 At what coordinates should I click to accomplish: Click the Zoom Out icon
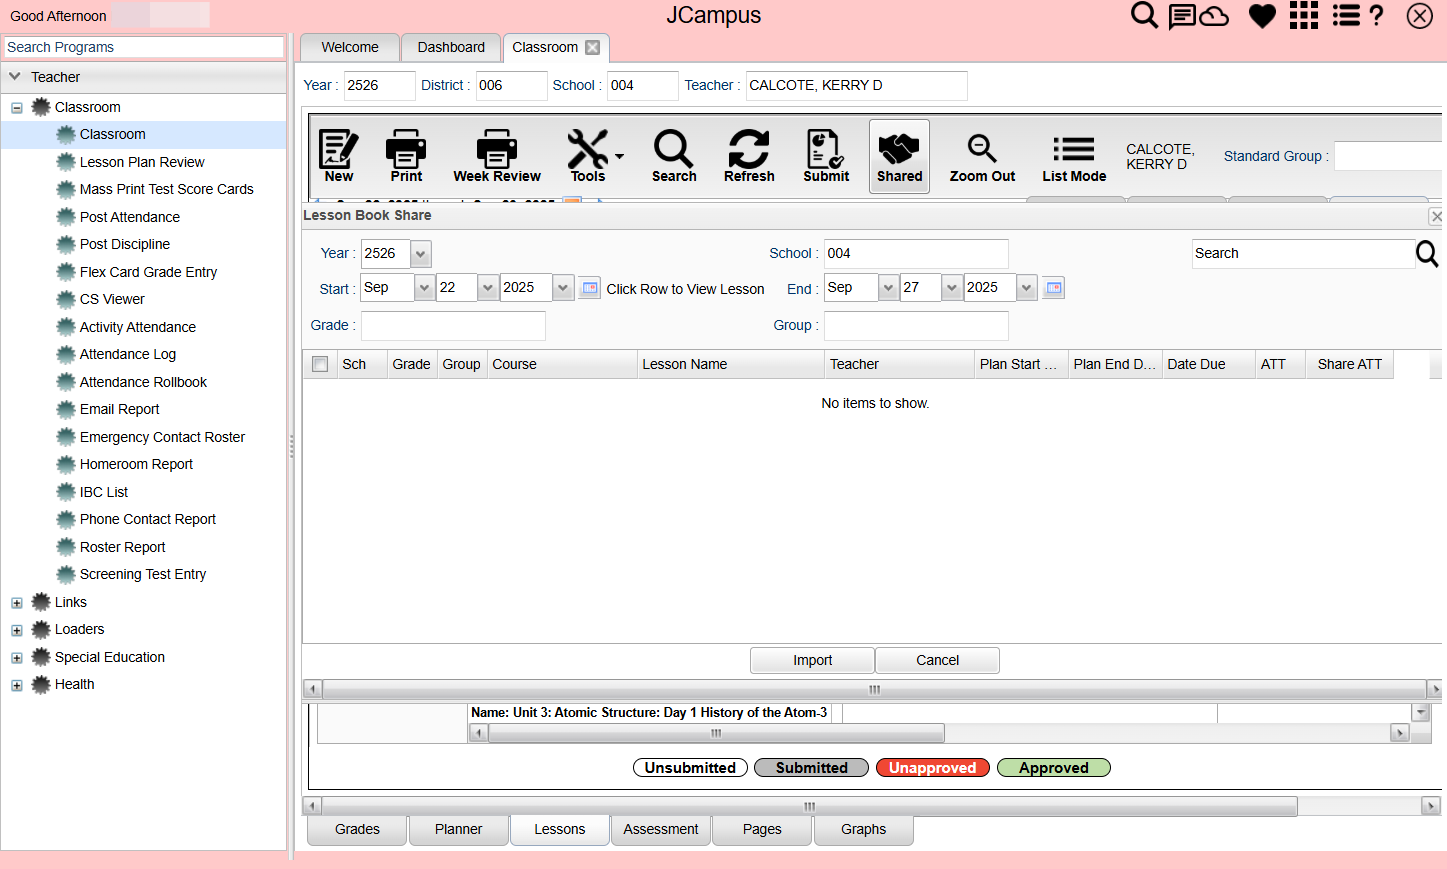pyautogui.click(x=982, y=156)
